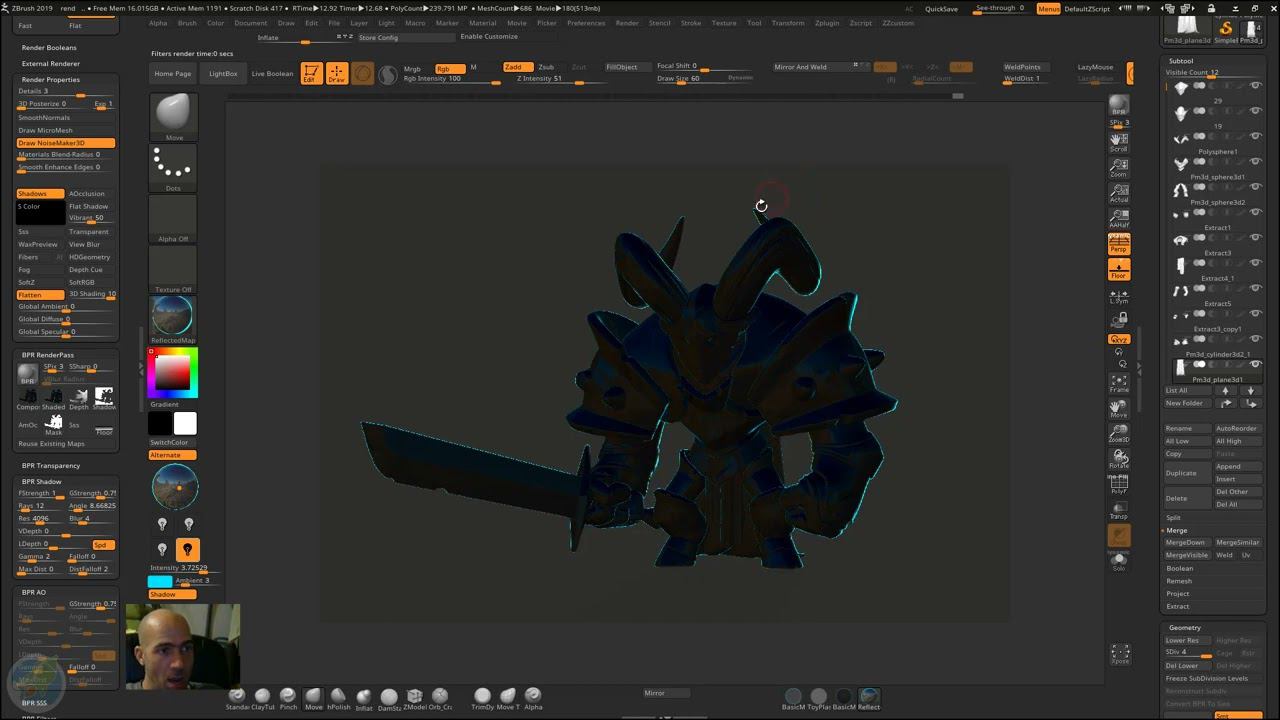The height and width of the screenshot is (720, 1280).
Task: Collapse the Geometry panel header
Action: coord(1185,627)
